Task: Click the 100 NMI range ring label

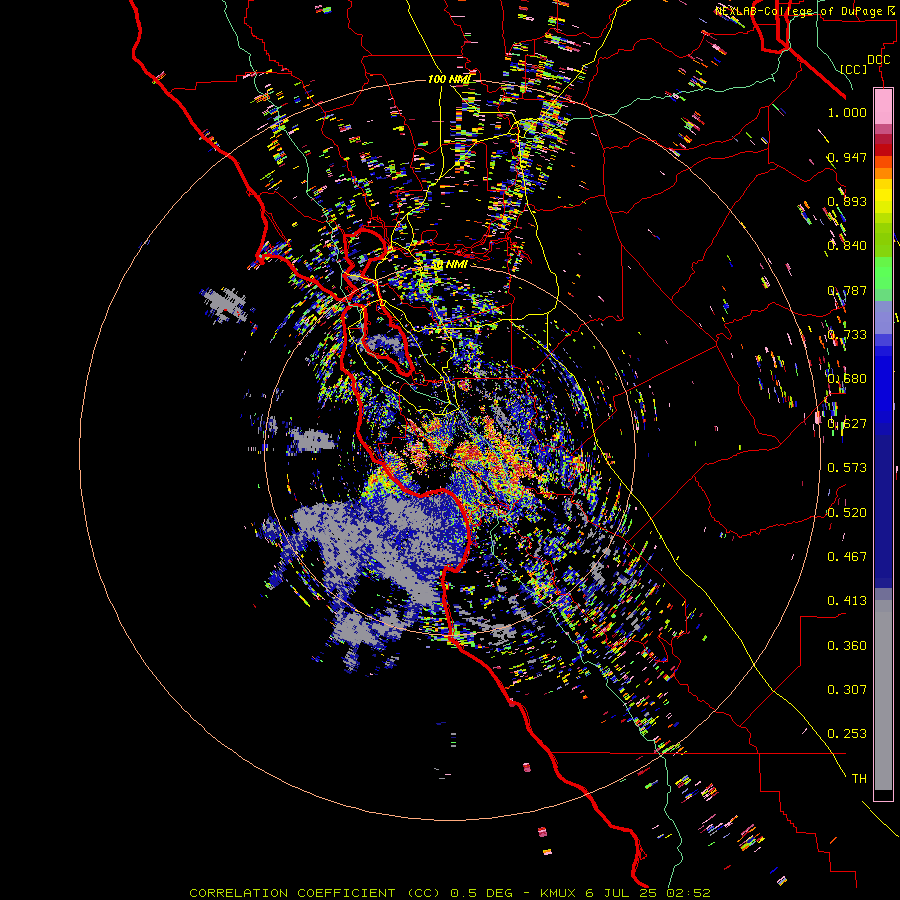Action: point(448,79)
